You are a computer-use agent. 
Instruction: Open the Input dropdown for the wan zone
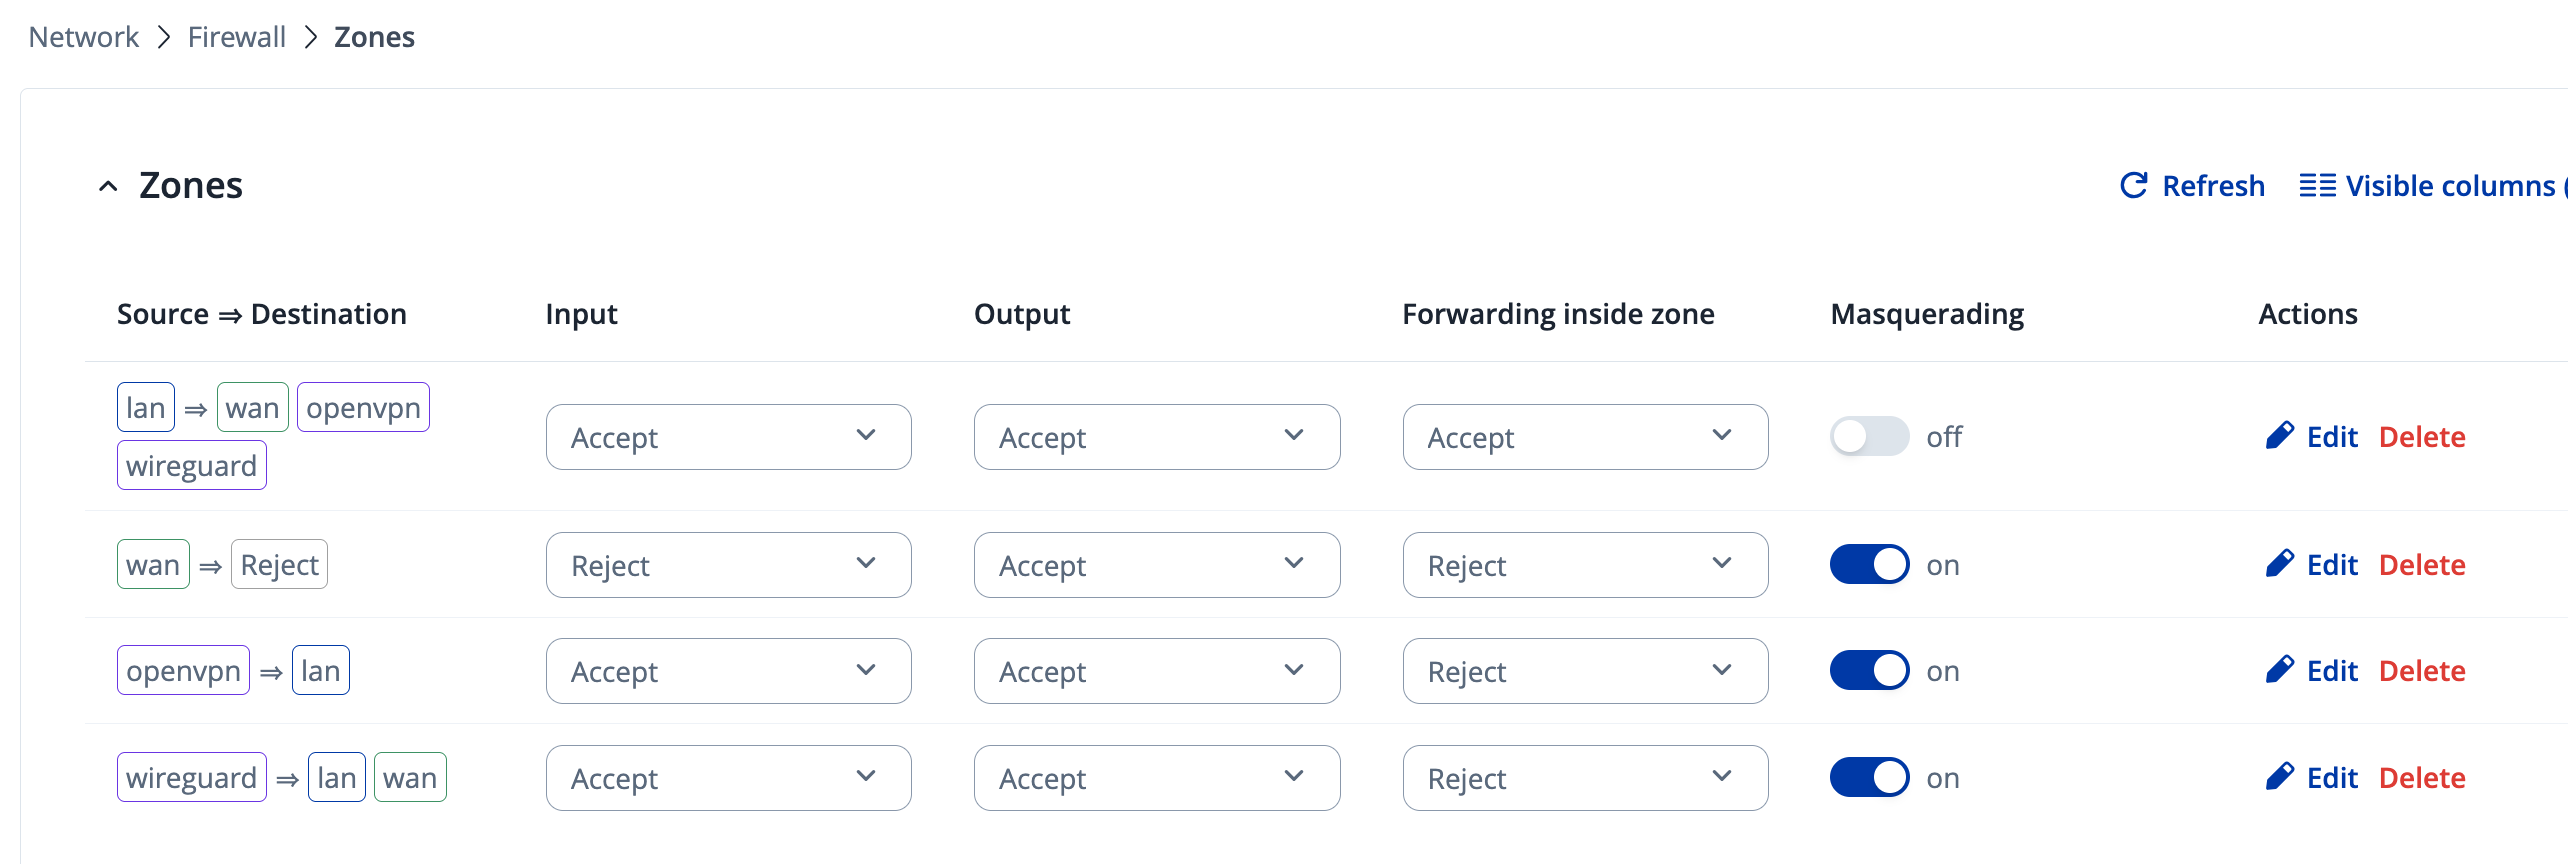728,565
